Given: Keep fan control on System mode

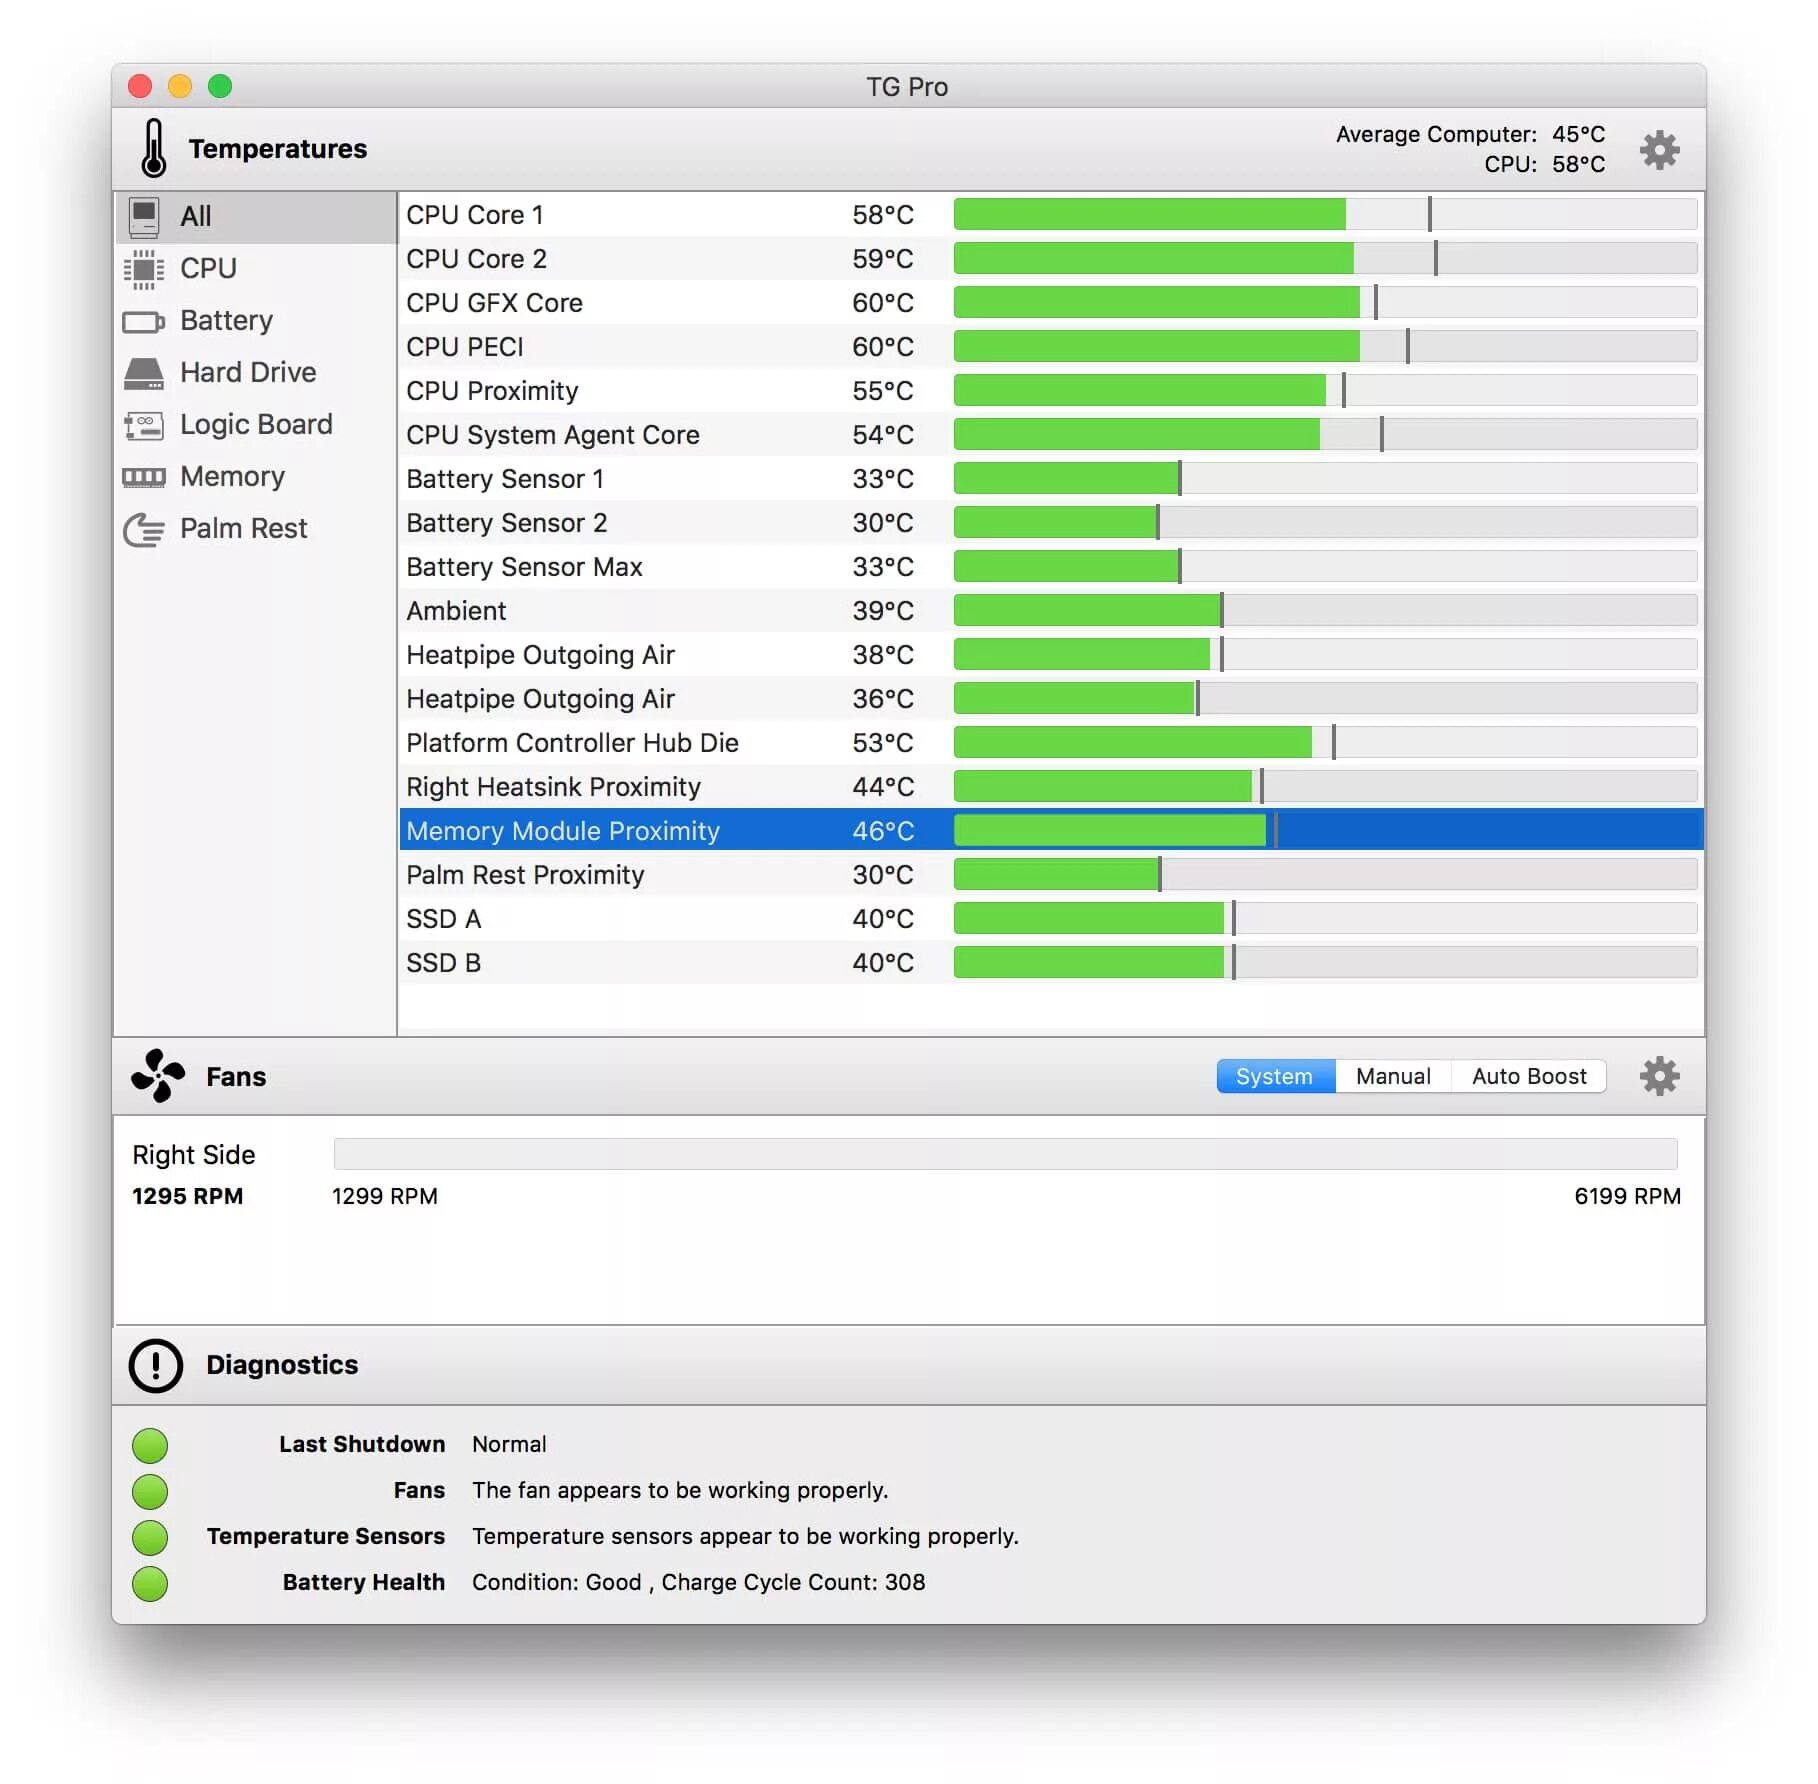Looking at the screenshot, I should click(x=1274, y=1076).
